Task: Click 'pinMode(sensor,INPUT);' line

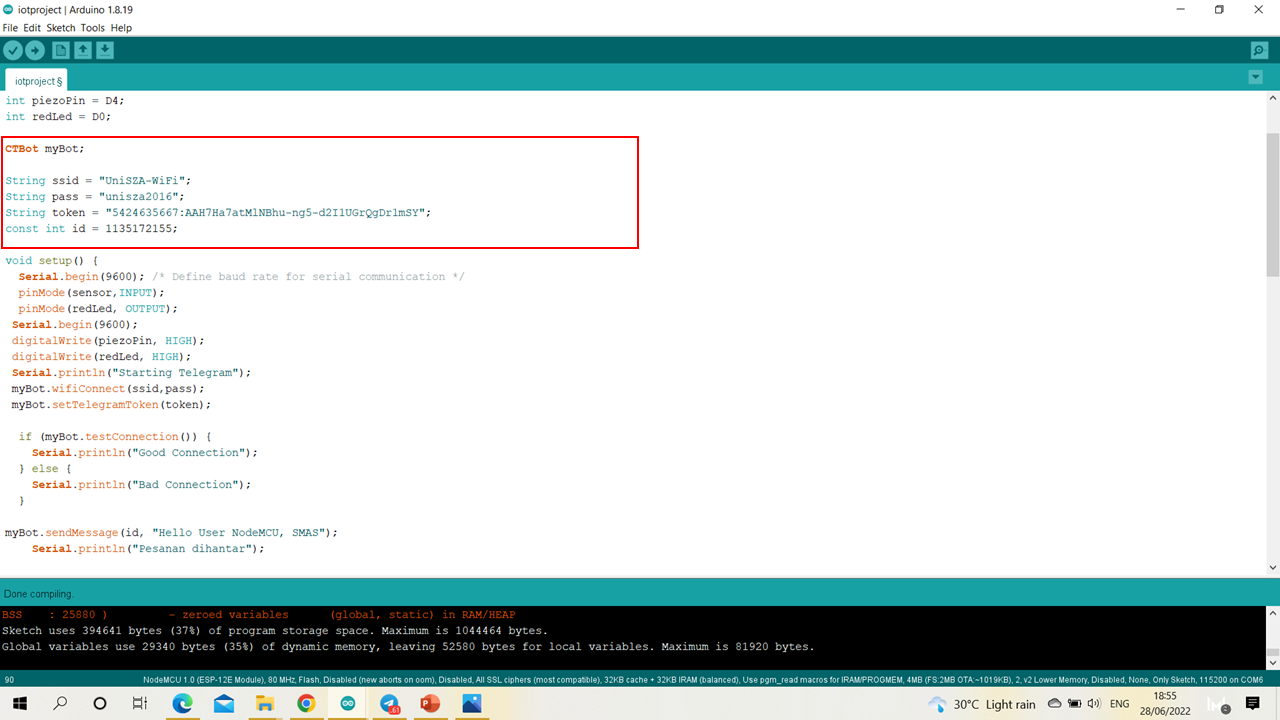Action: 91,293
